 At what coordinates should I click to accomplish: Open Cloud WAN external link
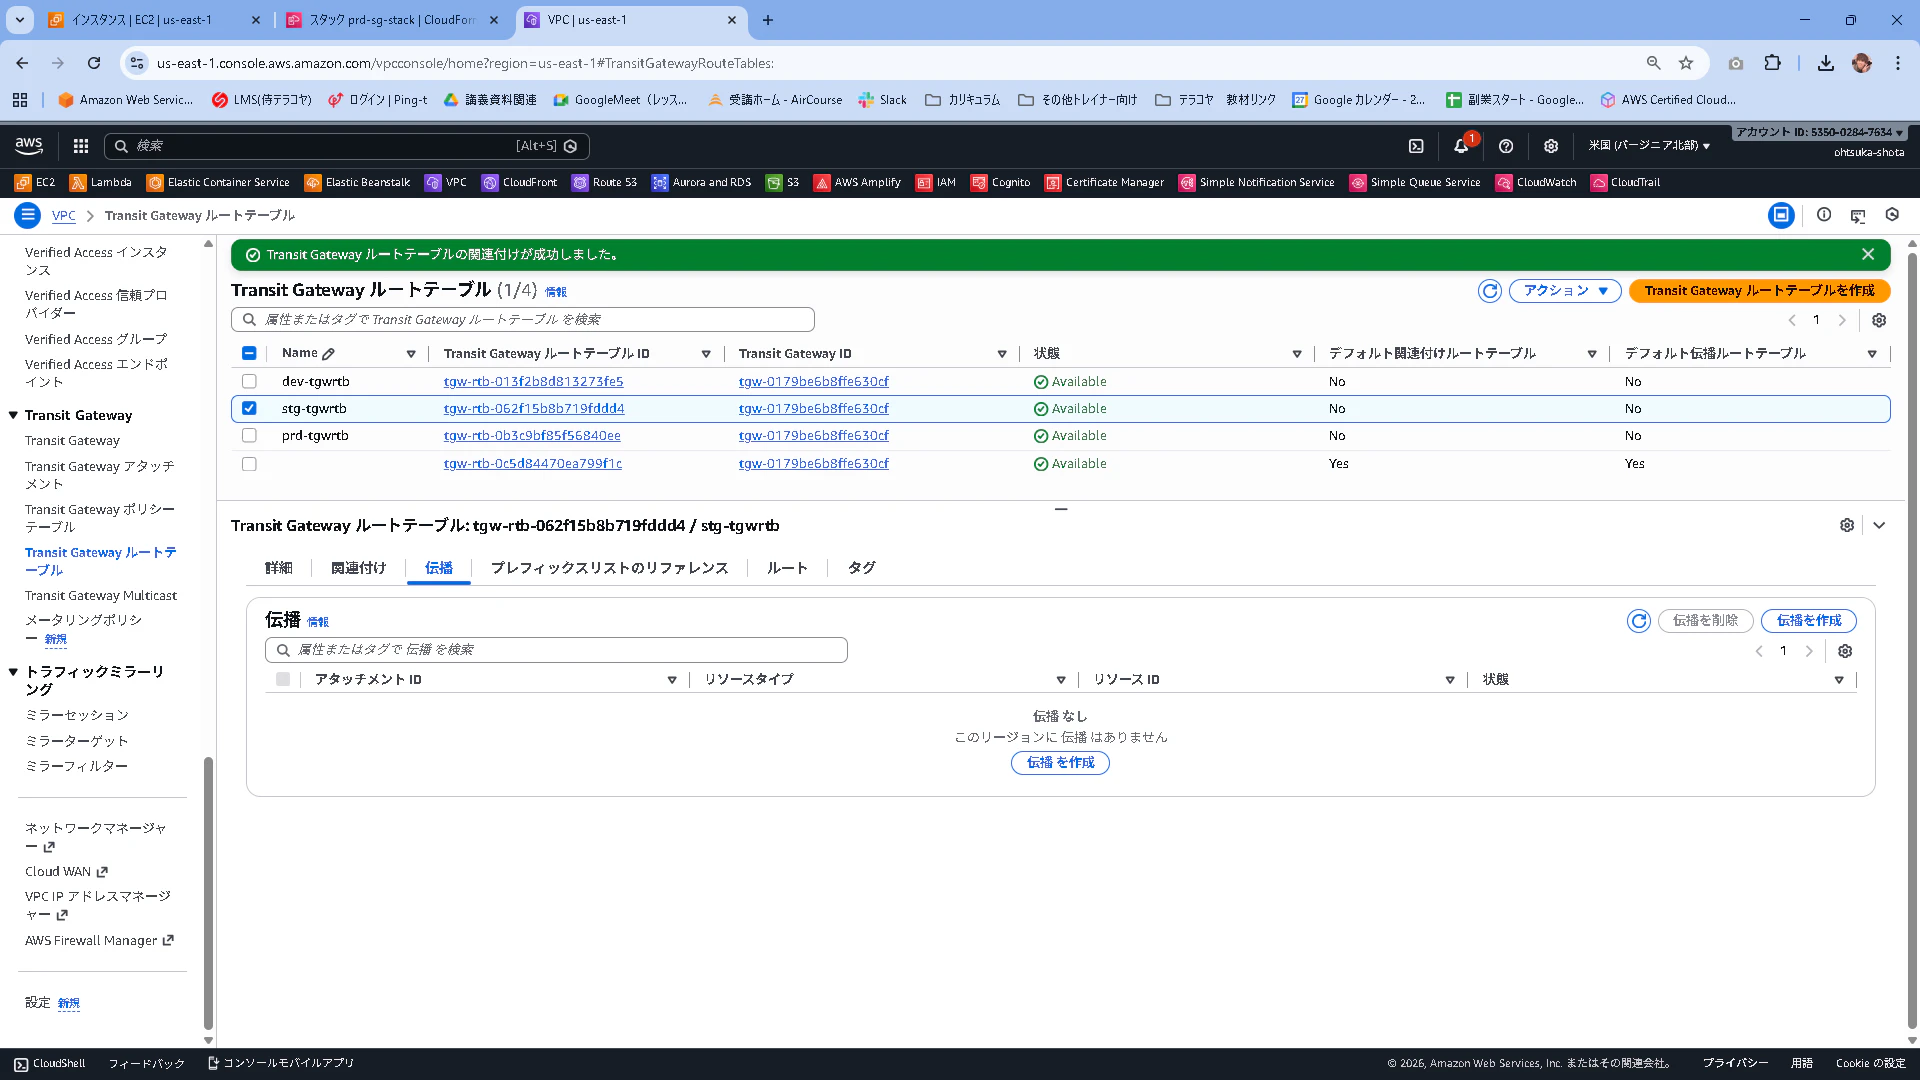pyautogui.click(x=66, y=872)
